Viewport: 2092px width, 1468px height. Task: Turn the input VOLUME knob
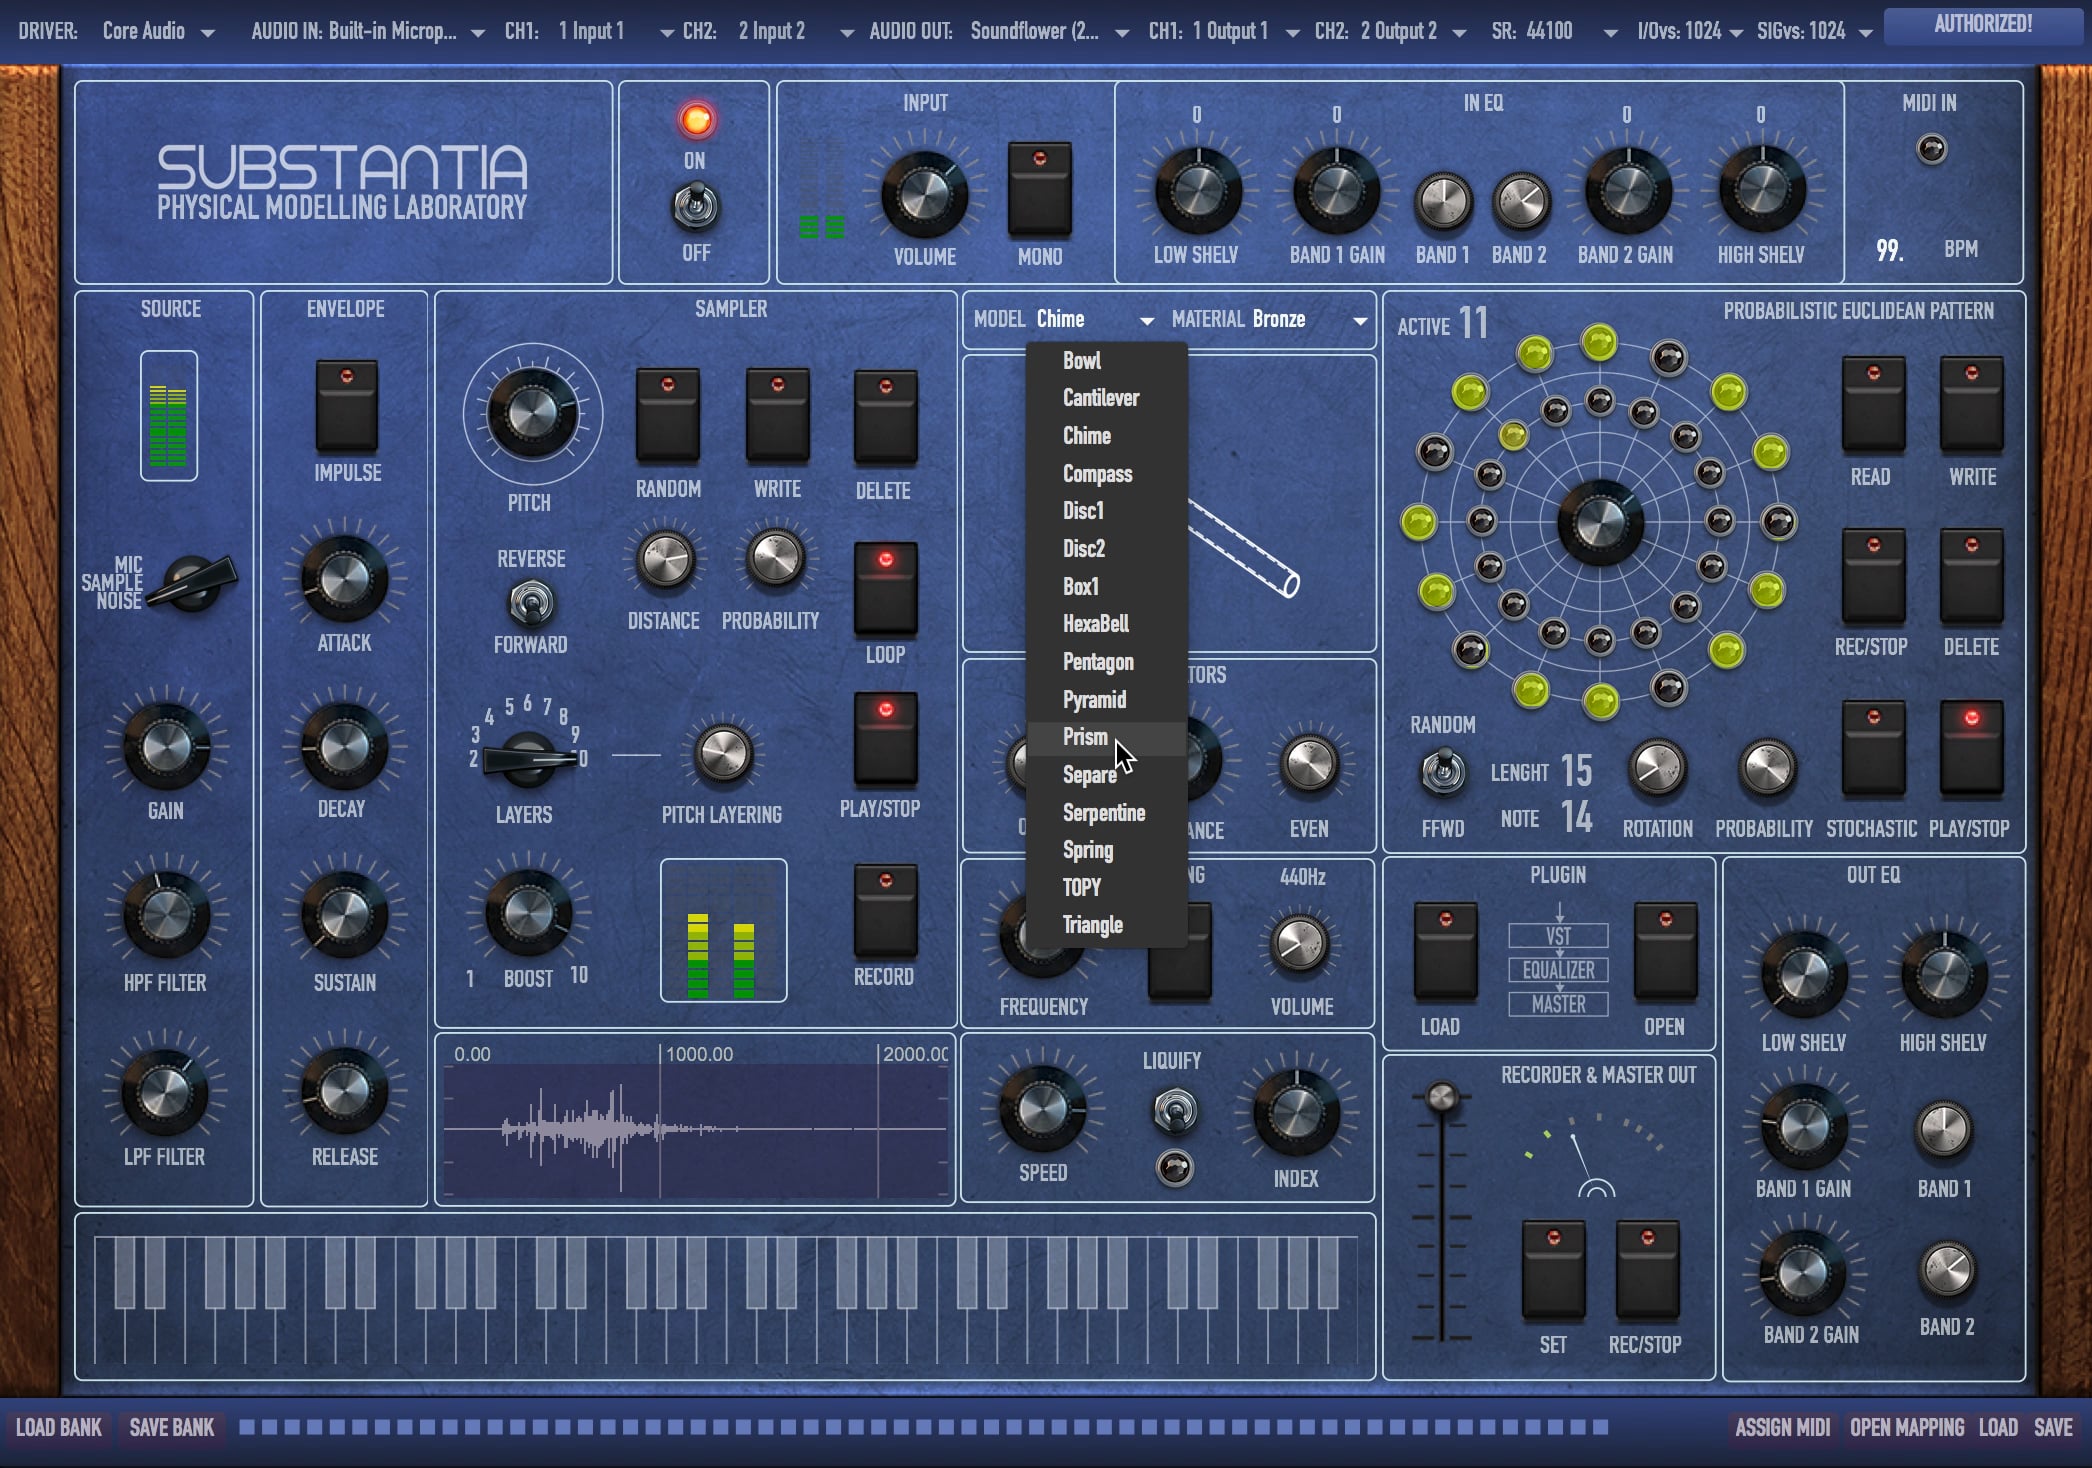tap(924, 194)
